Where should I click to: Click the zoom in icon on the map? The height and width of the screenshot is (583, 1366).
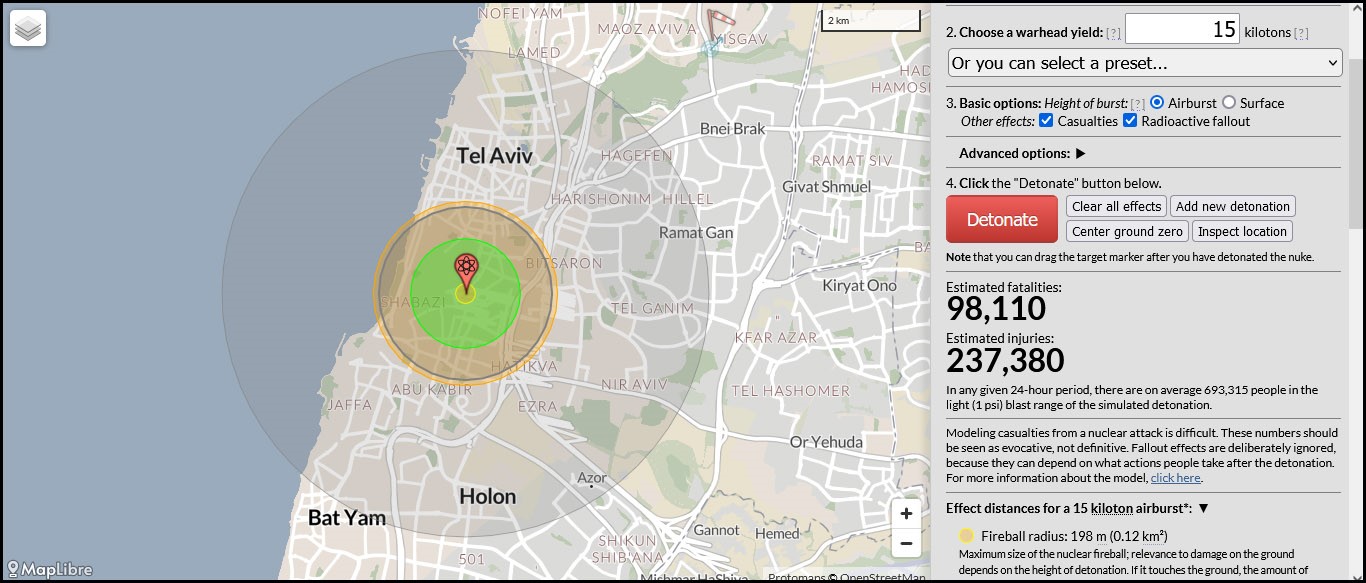[x=905, y=513]
